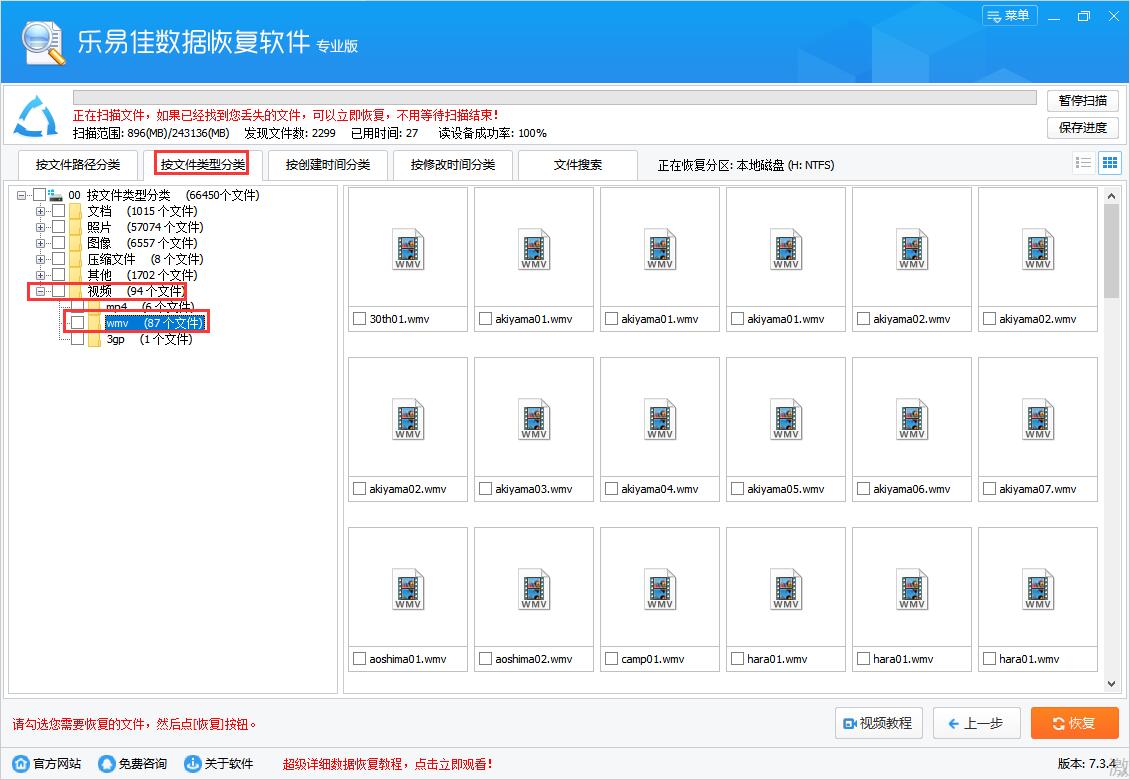Viewport: 1130px width, 780px height.
Task: 点击视频教程按钮的播放图标
Action: click(849, 723)
